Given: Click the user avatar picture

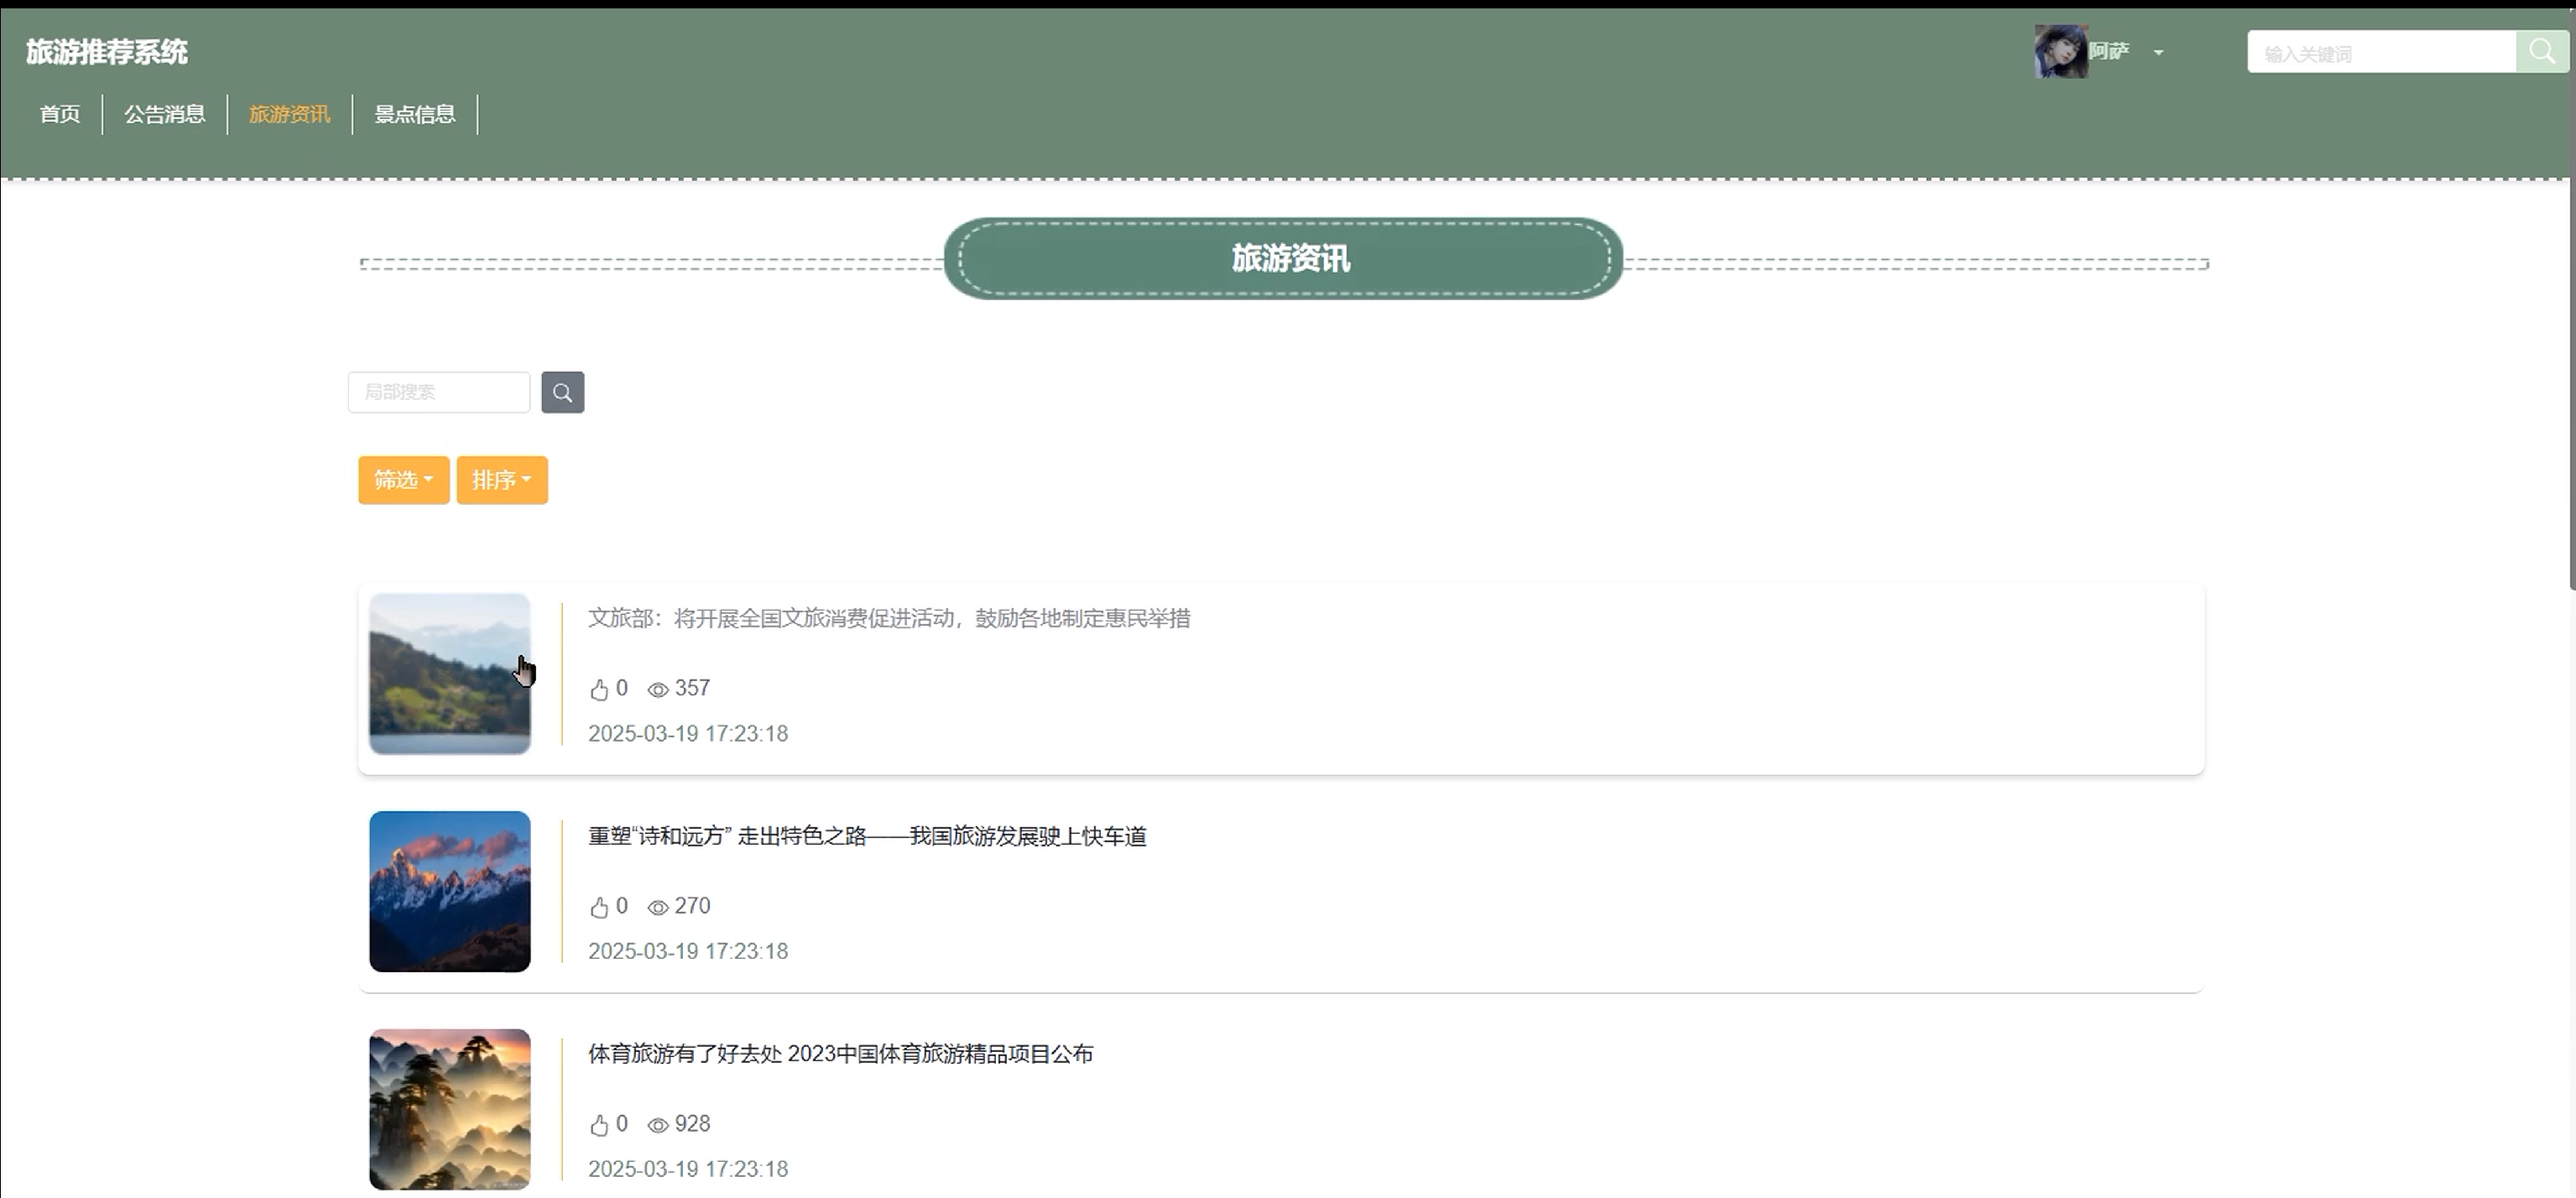Looking at the screenshot, I should pos(2060,51).
